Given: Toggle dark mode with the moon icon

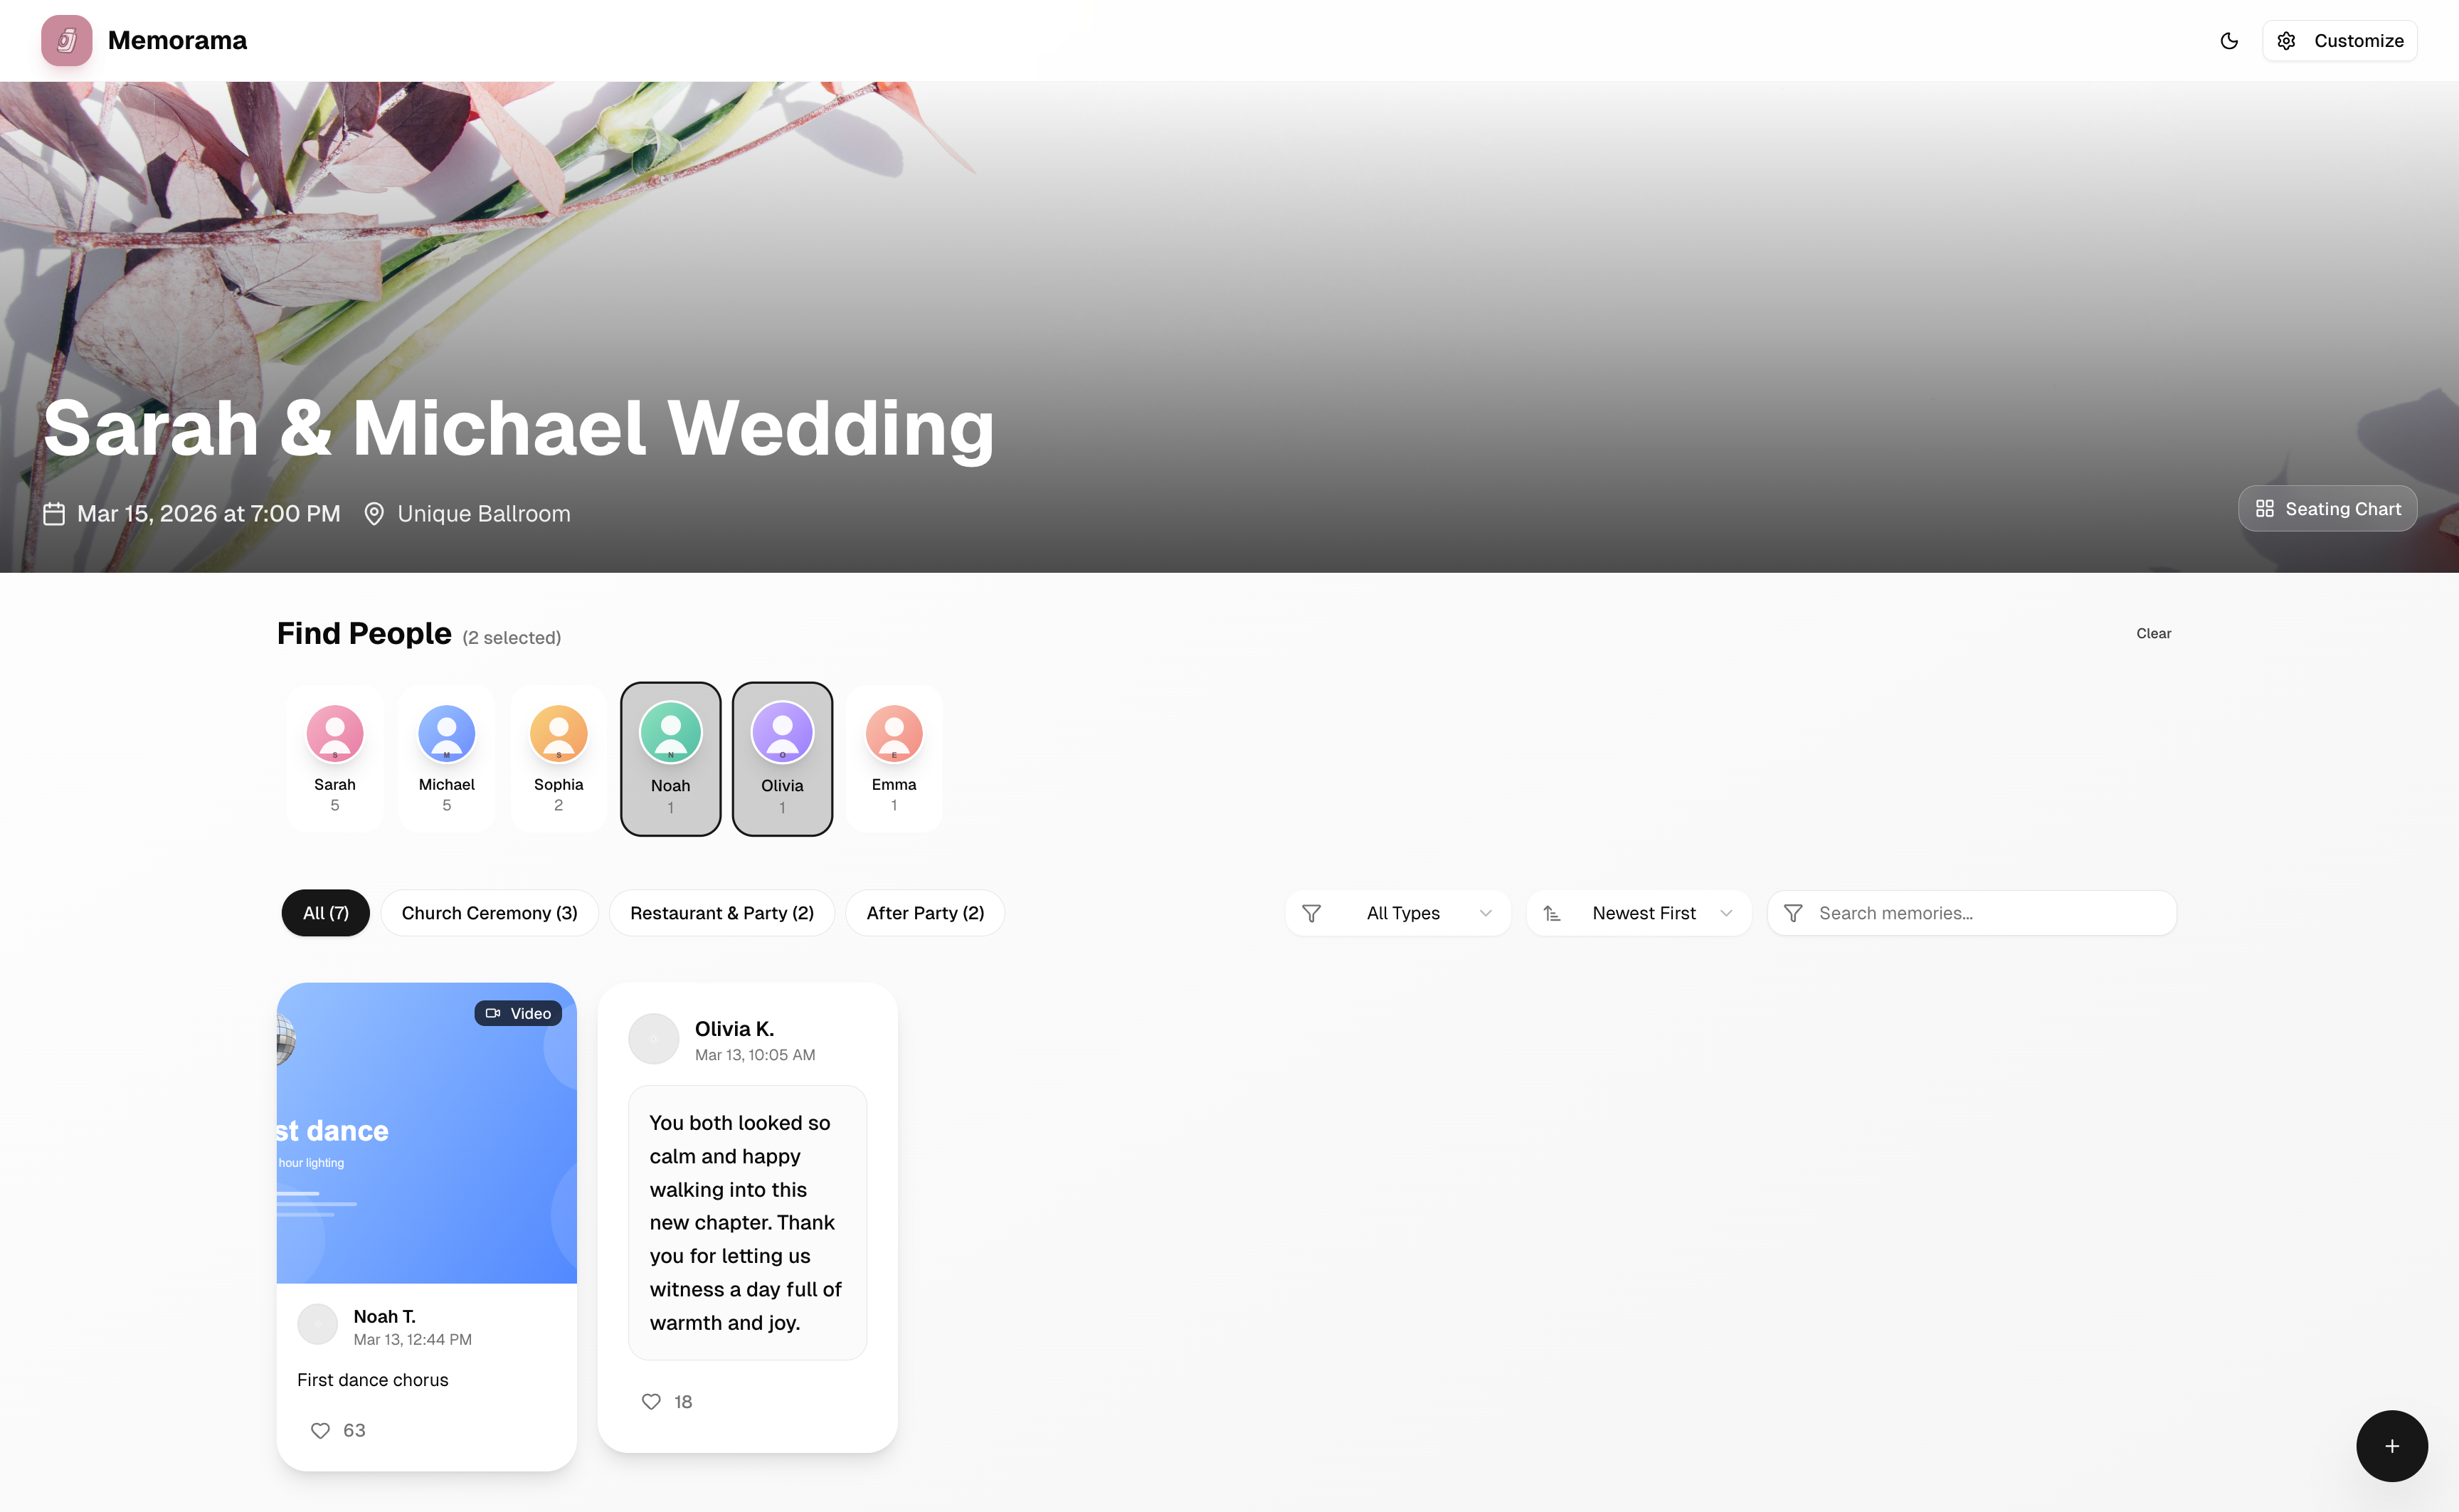Looking at the screenshot, I should coord(2229,41).
